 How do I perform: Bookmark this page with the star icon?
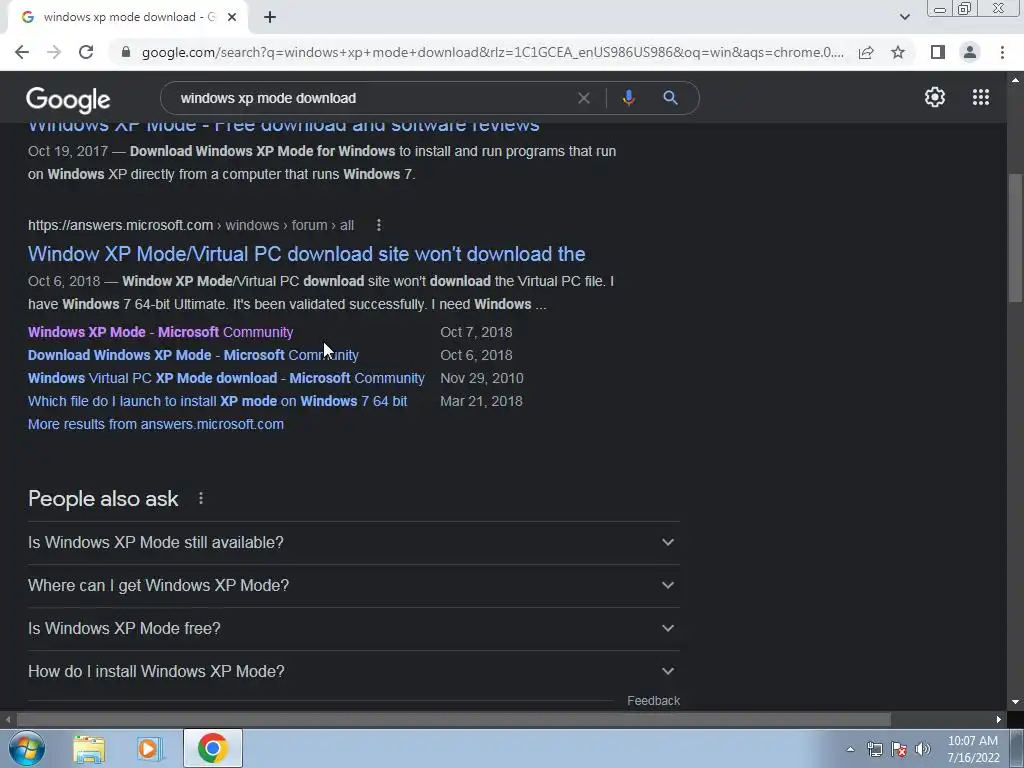point(898,52)
